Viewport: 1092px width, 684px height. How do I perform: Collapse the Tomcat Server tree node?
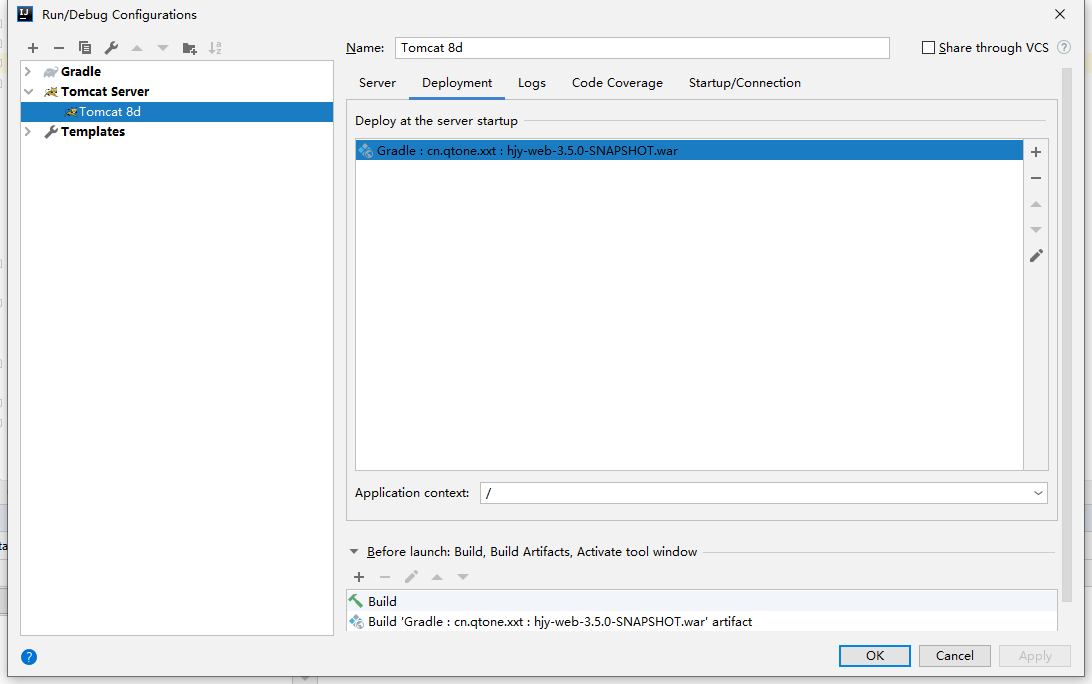[x=28, y=91]
